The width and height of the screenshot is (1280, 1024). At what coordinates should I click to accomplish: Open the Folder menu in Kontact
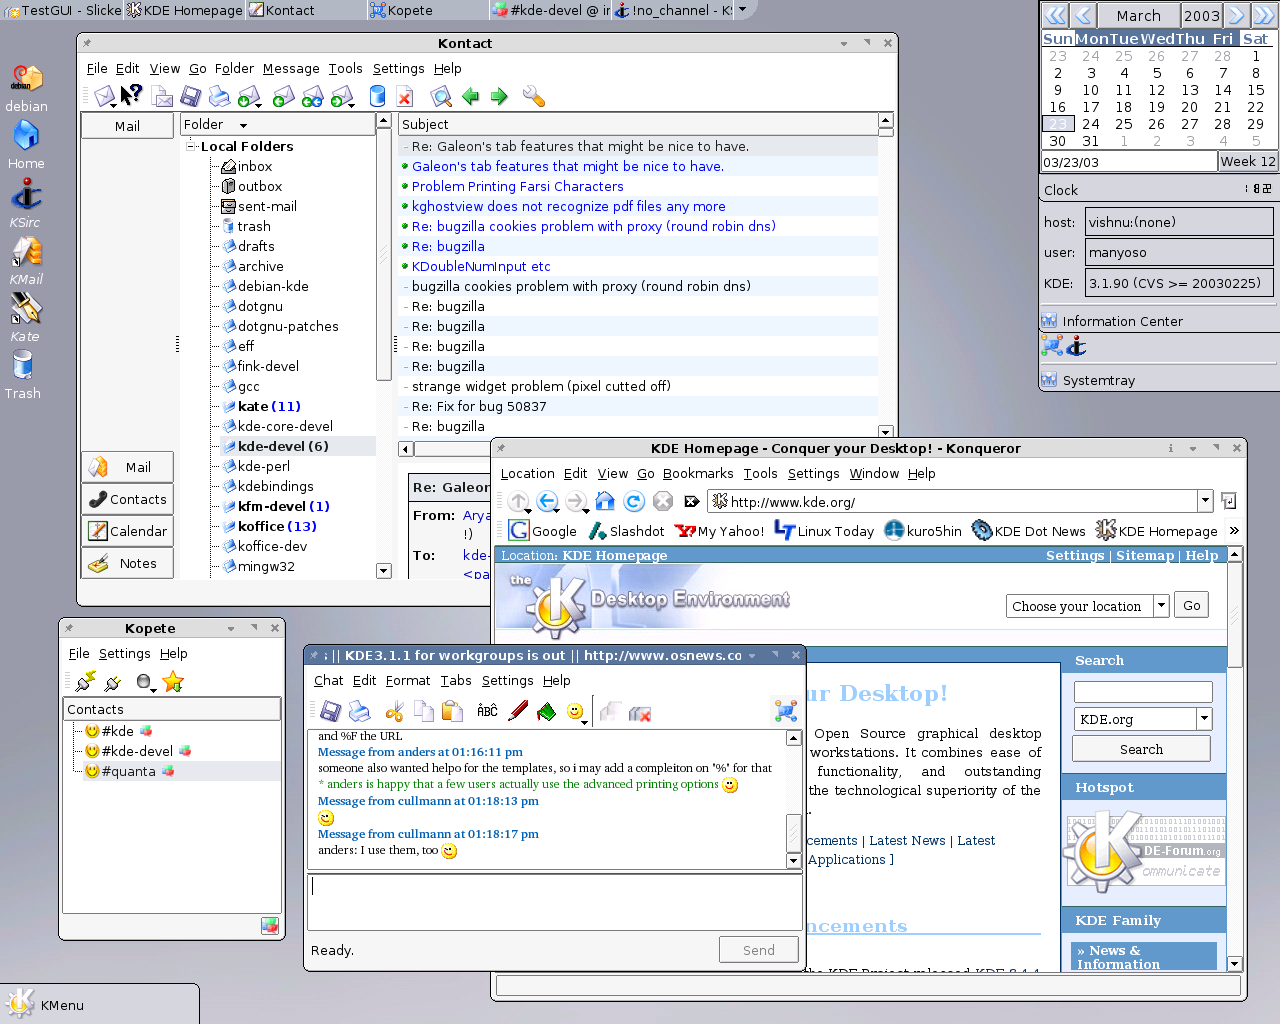coord(234,68)
